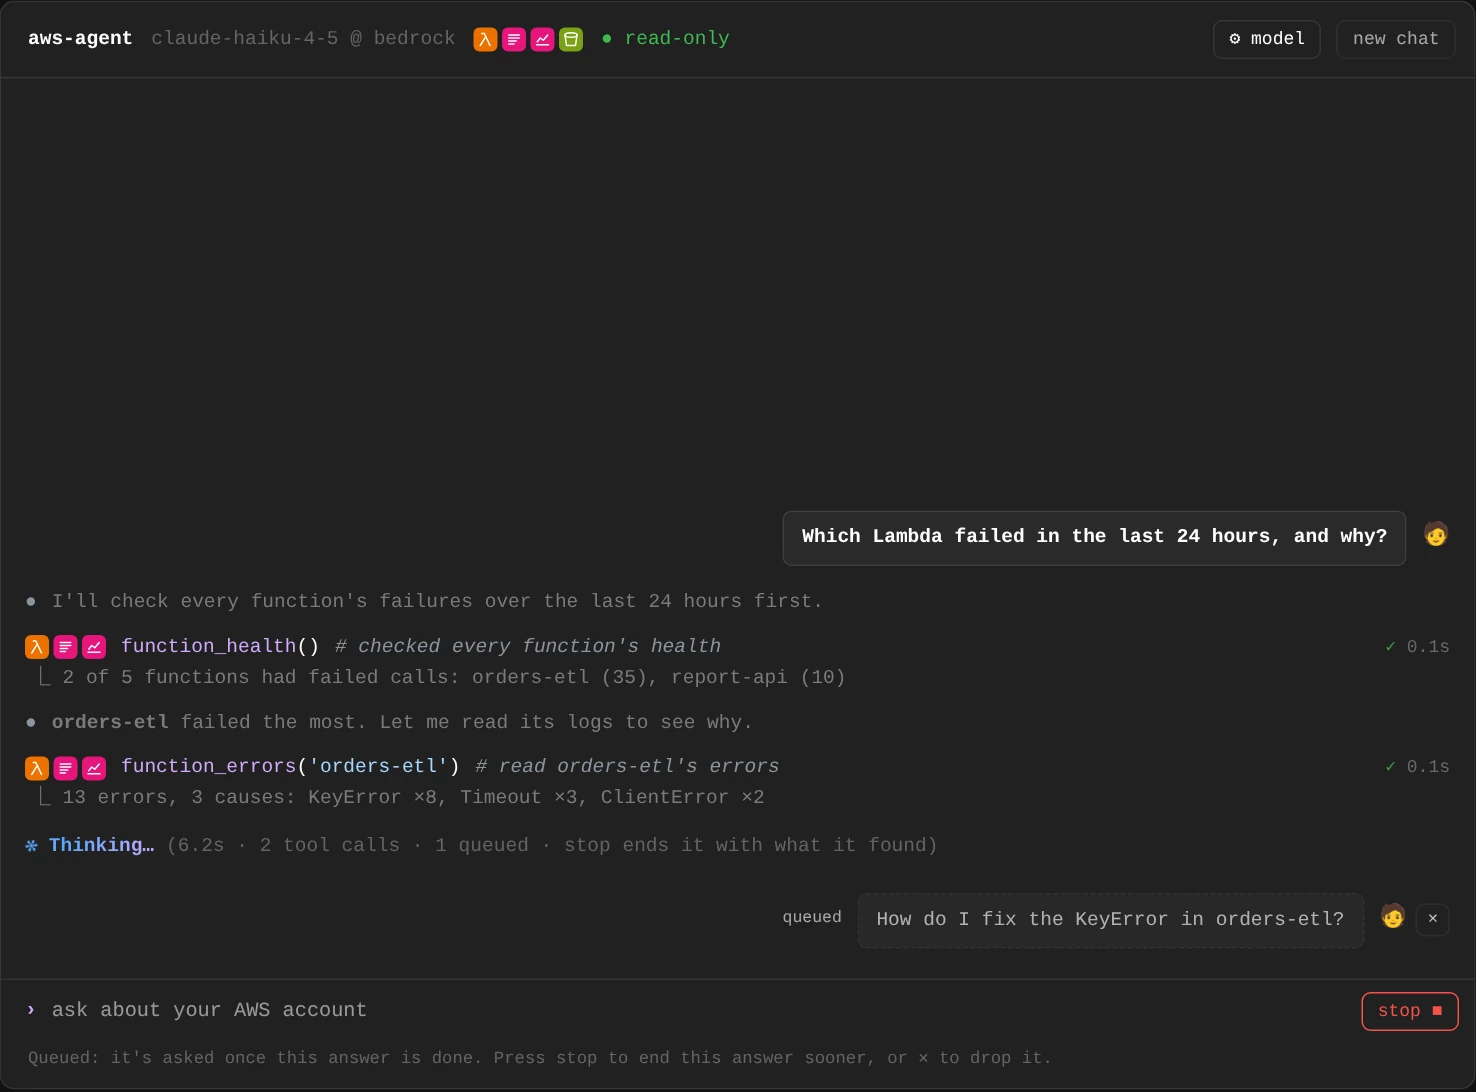Click the '2 of 5 functions had failed calls' result
Viewport: 1476px width, 1092px height.
tap(454, 678)
